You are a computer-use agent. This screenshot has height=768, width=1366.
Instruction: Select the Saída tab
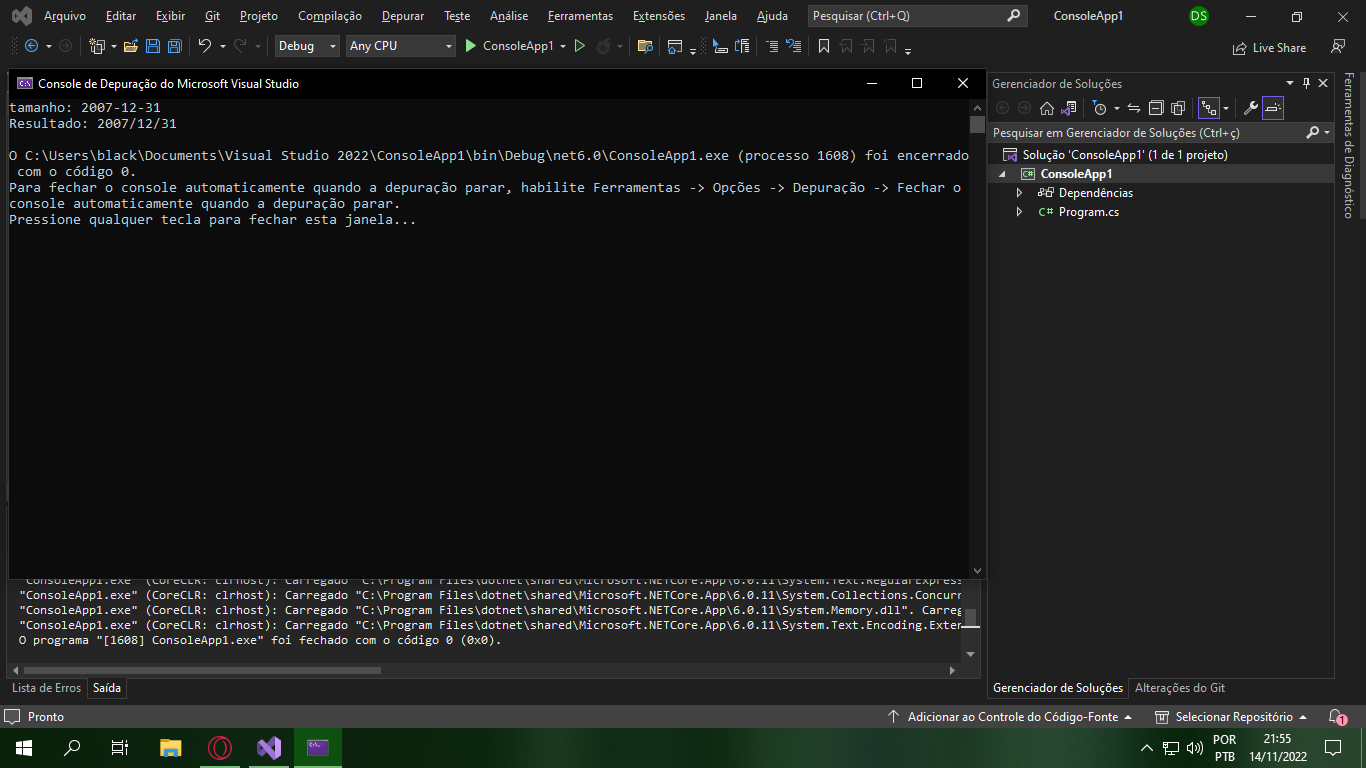(x=107, y=688)
